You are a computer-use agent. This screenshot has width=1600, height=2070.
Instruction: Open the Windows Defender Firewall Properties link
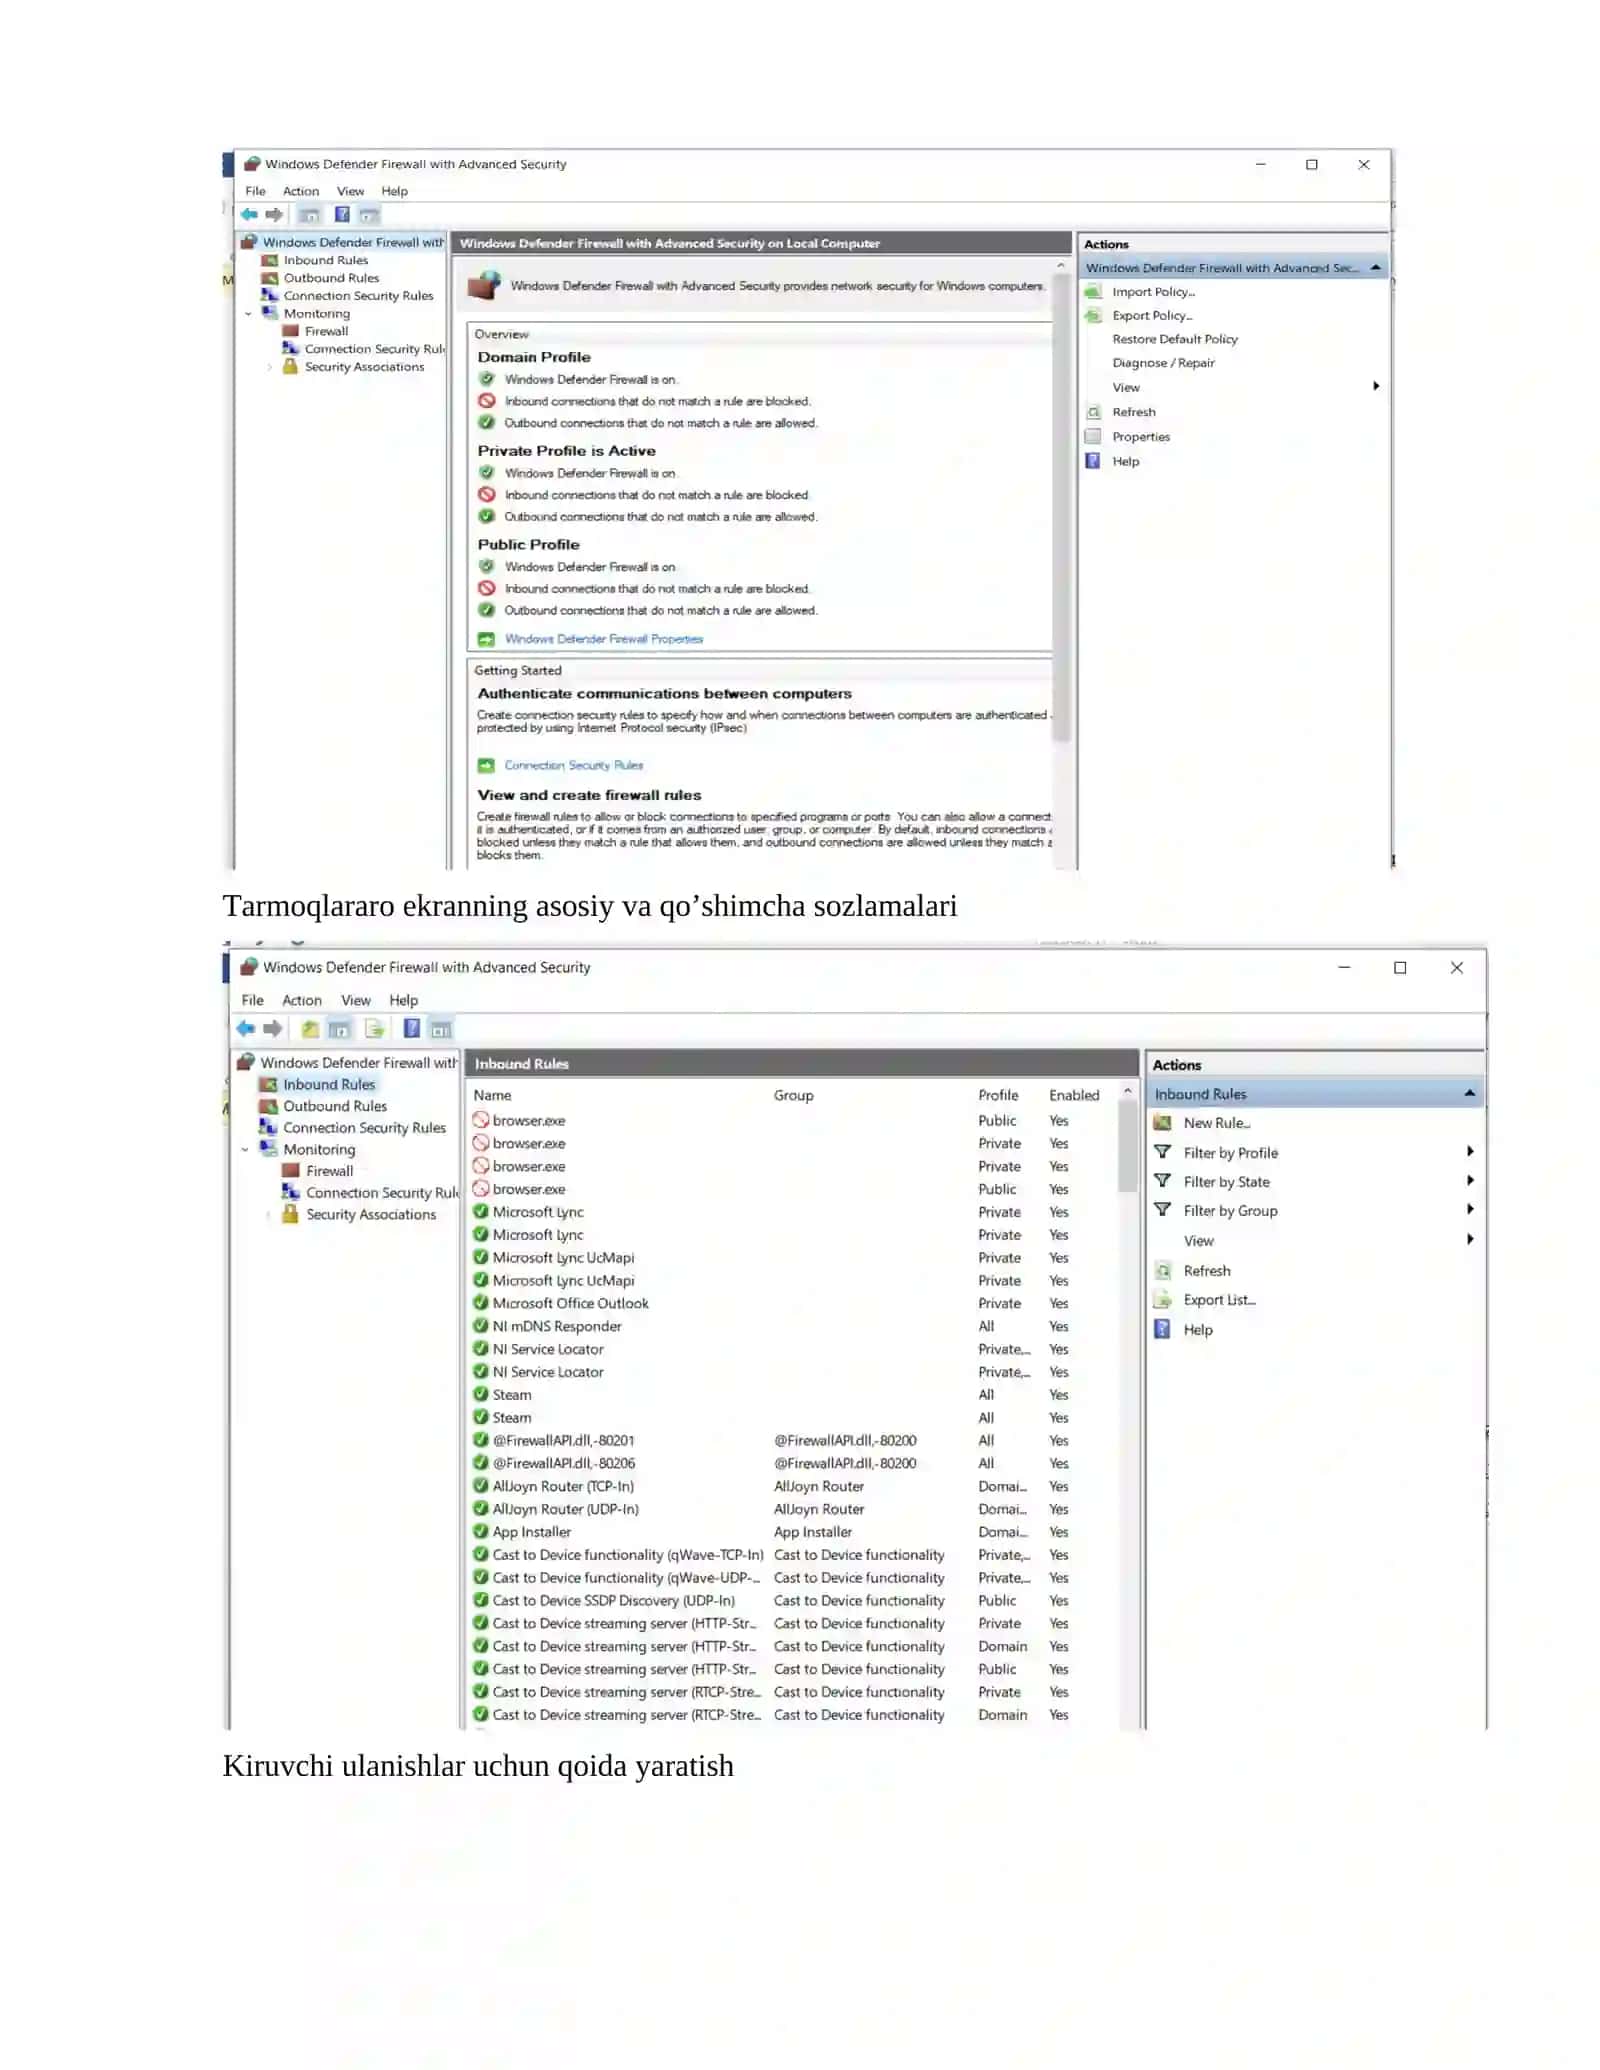point(604,639)
